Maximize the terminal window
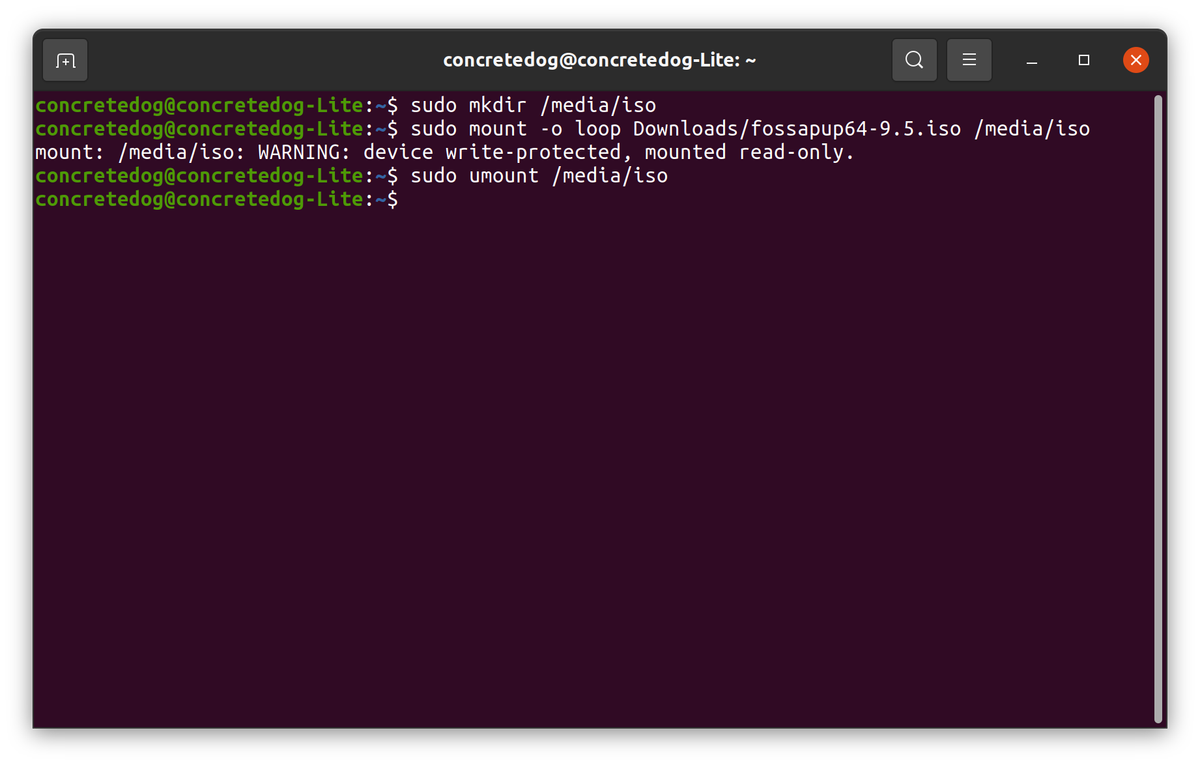The width and height of the screenshot is (1200, 765). tap(1083, 60)
